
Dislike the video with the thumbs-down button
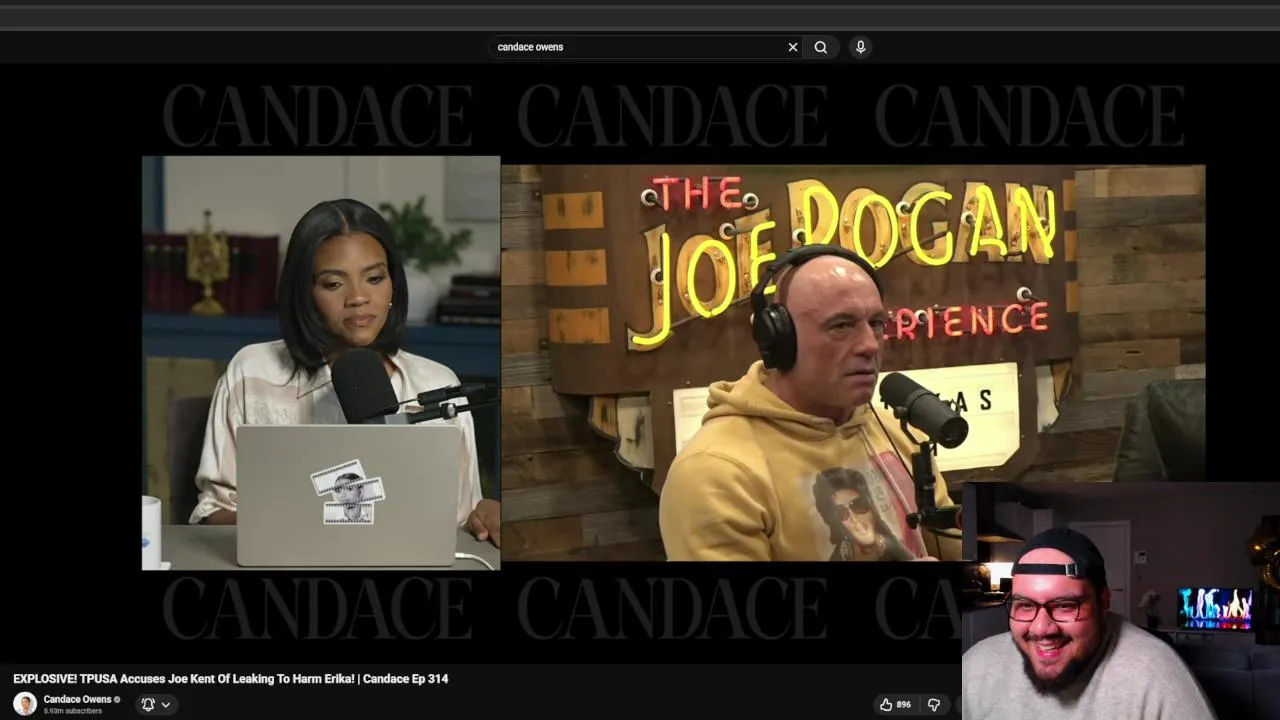coord(934,704)
